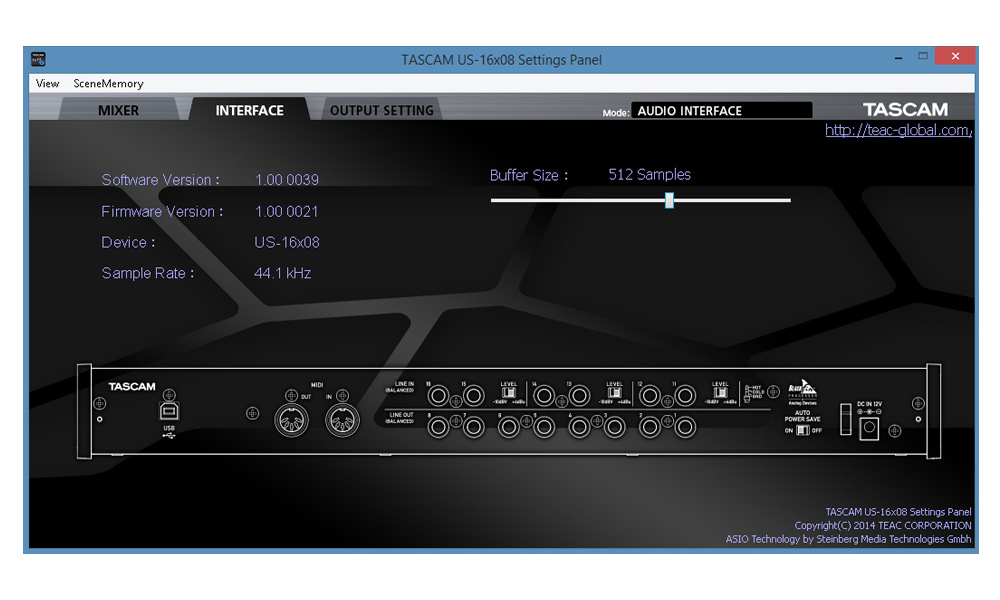Viewport: 1000px width, 600px height.
Task: Open the SceneMemory menu
Action: pos(108,84)
